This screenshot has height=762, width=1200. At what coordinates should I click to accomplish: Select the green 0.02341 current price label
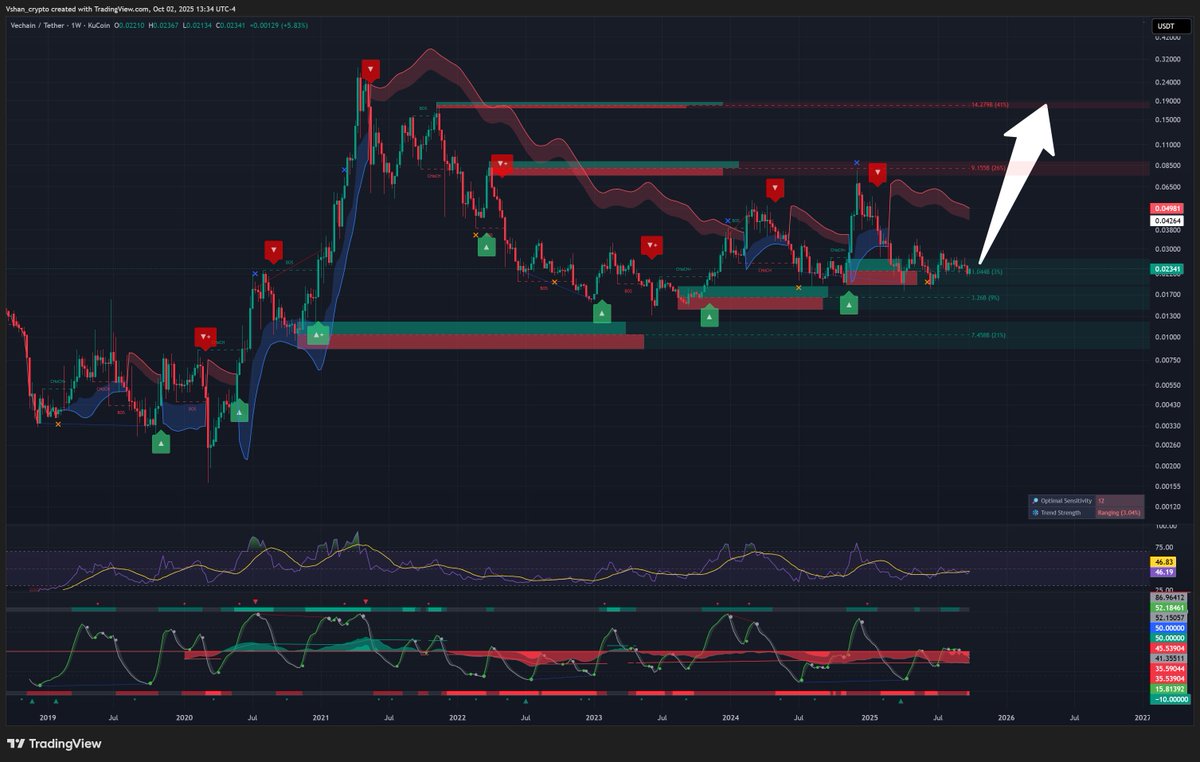(1167, 268)
